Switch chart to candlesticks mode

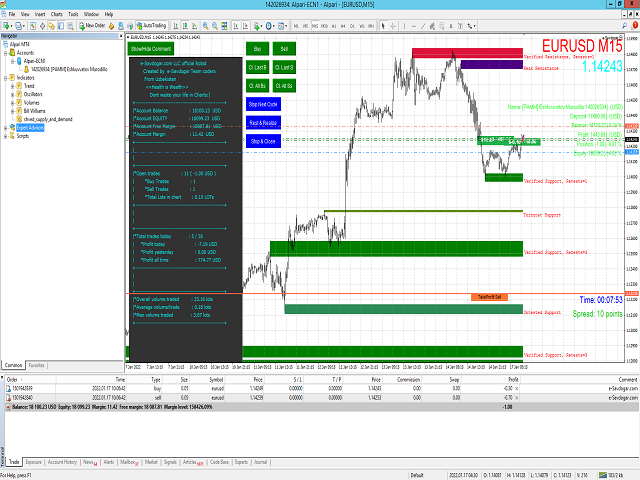pyautogui.click(x=185, y=26)
